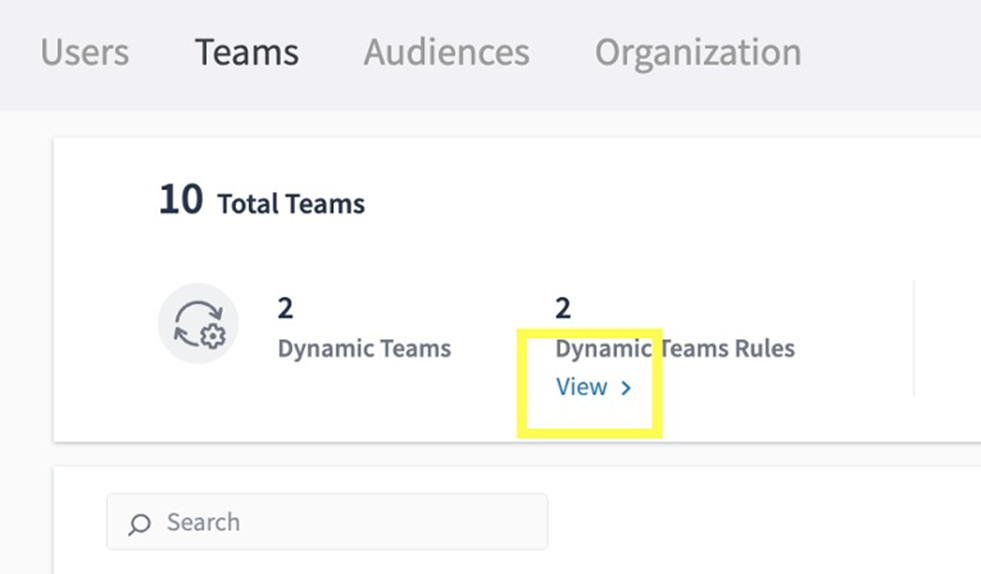
Task: Switch to the Audiences tab
Action: (446, 52)
